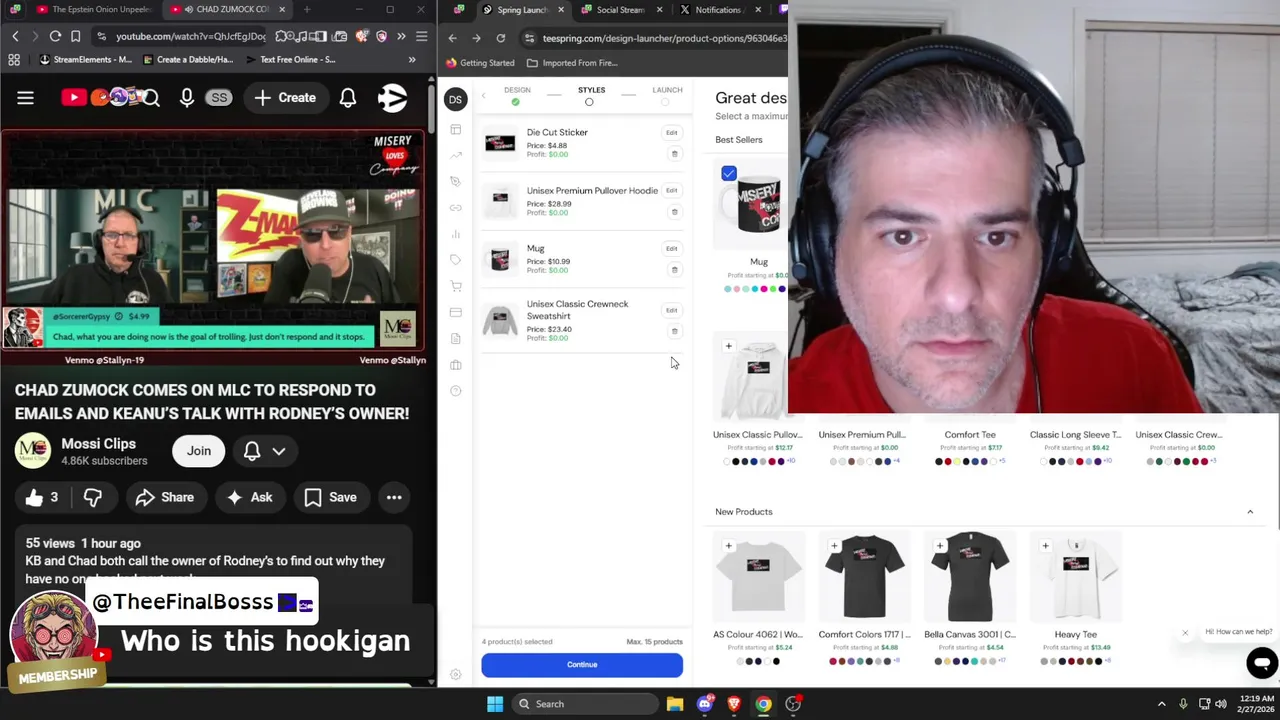1280x720 pixels.
Task: Add Heavy Tee product with plus
Action: [x=1046, y=546]
